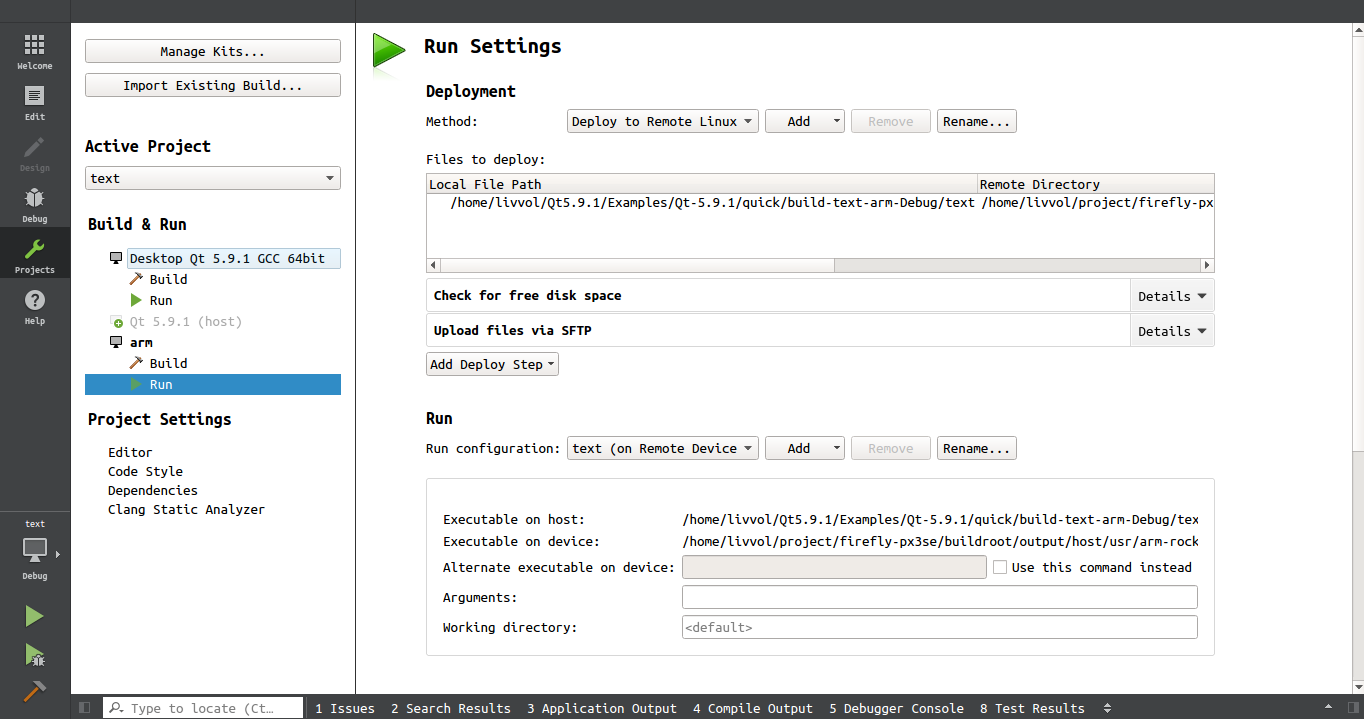Screen dimensions: 1364x719
Task: Open the Compile Output pane tab
Action: [x=753, y=708]
